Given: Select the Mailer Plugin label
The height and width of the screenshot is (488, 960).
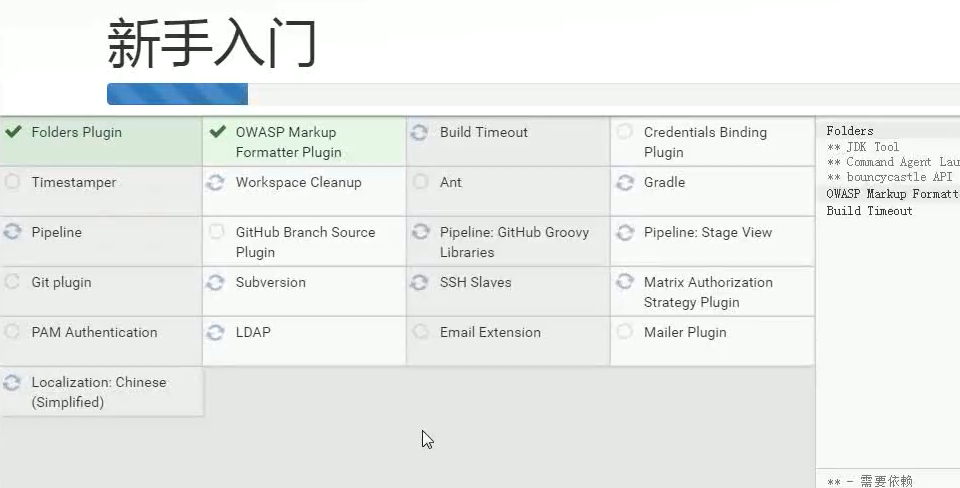Looking at the screenshot, I should 685,332.
